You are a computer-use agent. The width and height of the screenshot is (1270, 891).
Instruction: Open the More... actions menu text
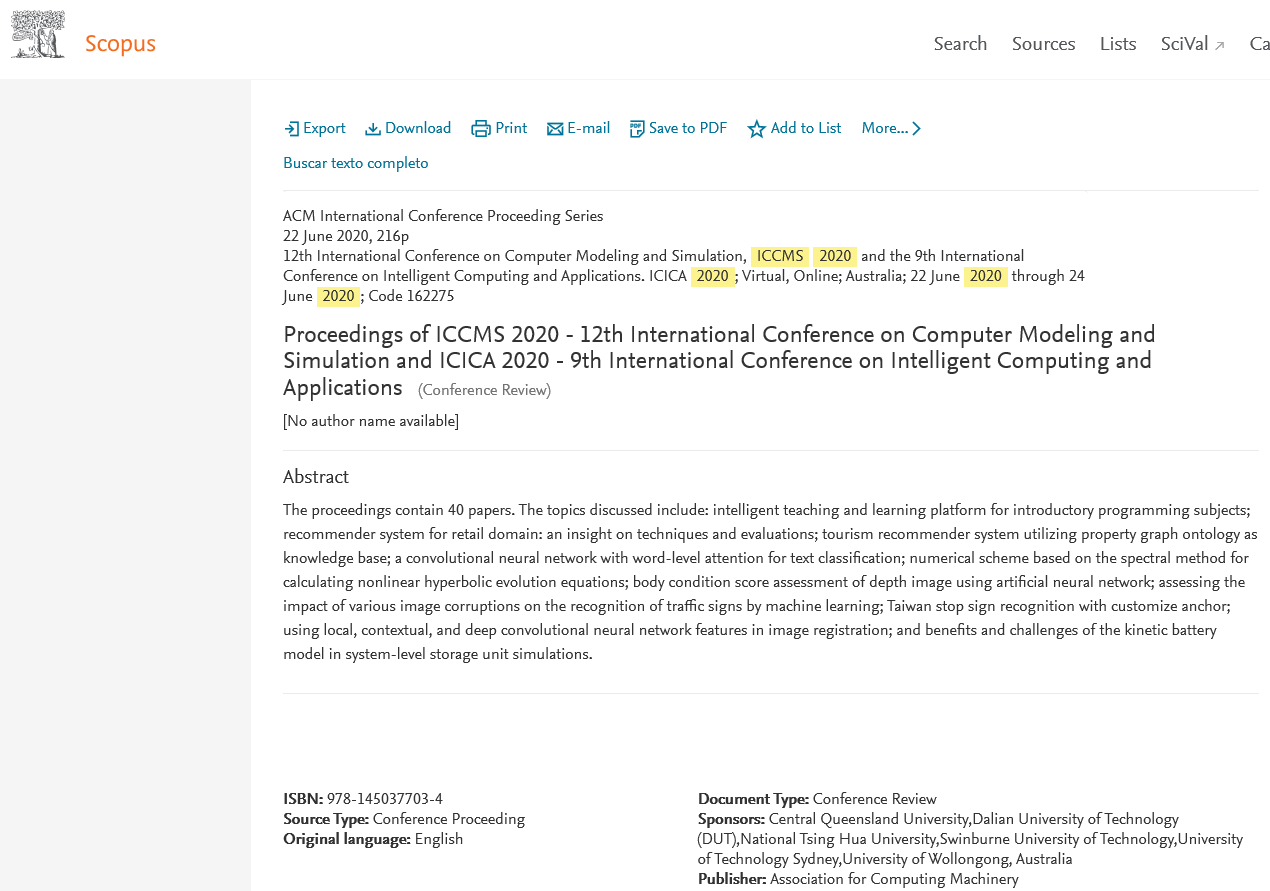coord(885,128)
